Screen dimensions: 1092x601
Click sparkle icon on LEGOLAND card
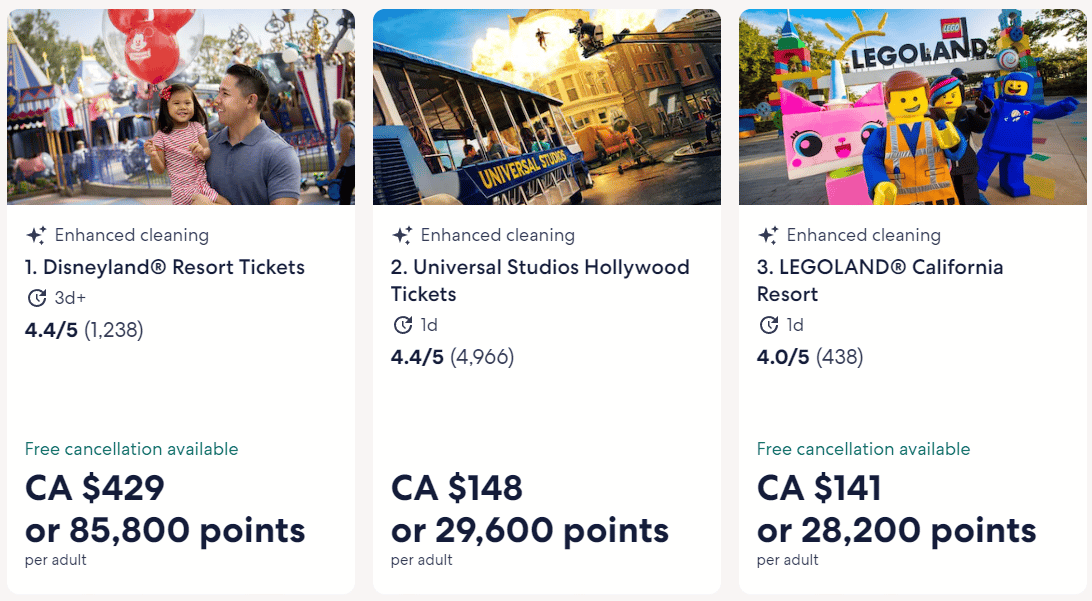pyautogui.click(x=768, y=236)
